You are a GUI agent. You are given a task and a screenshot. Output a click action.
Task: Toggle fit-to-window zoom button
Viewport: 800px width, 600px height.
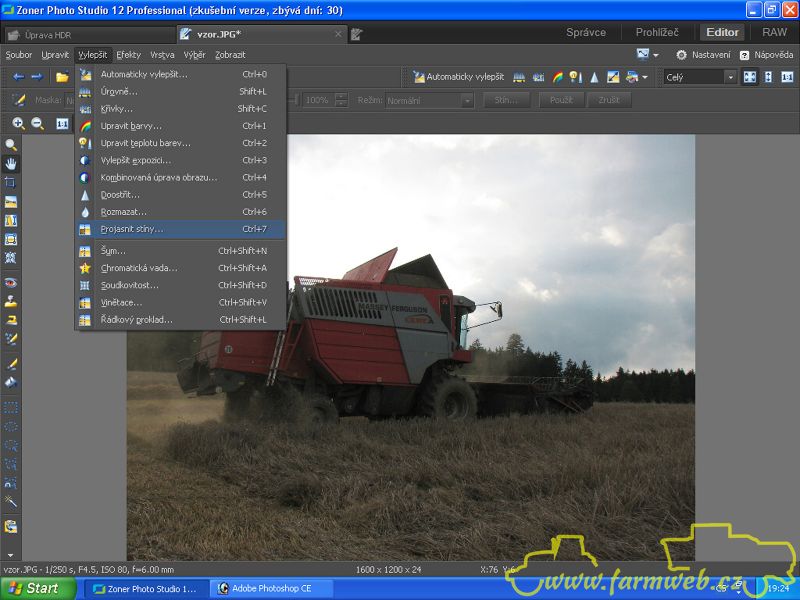750,77
